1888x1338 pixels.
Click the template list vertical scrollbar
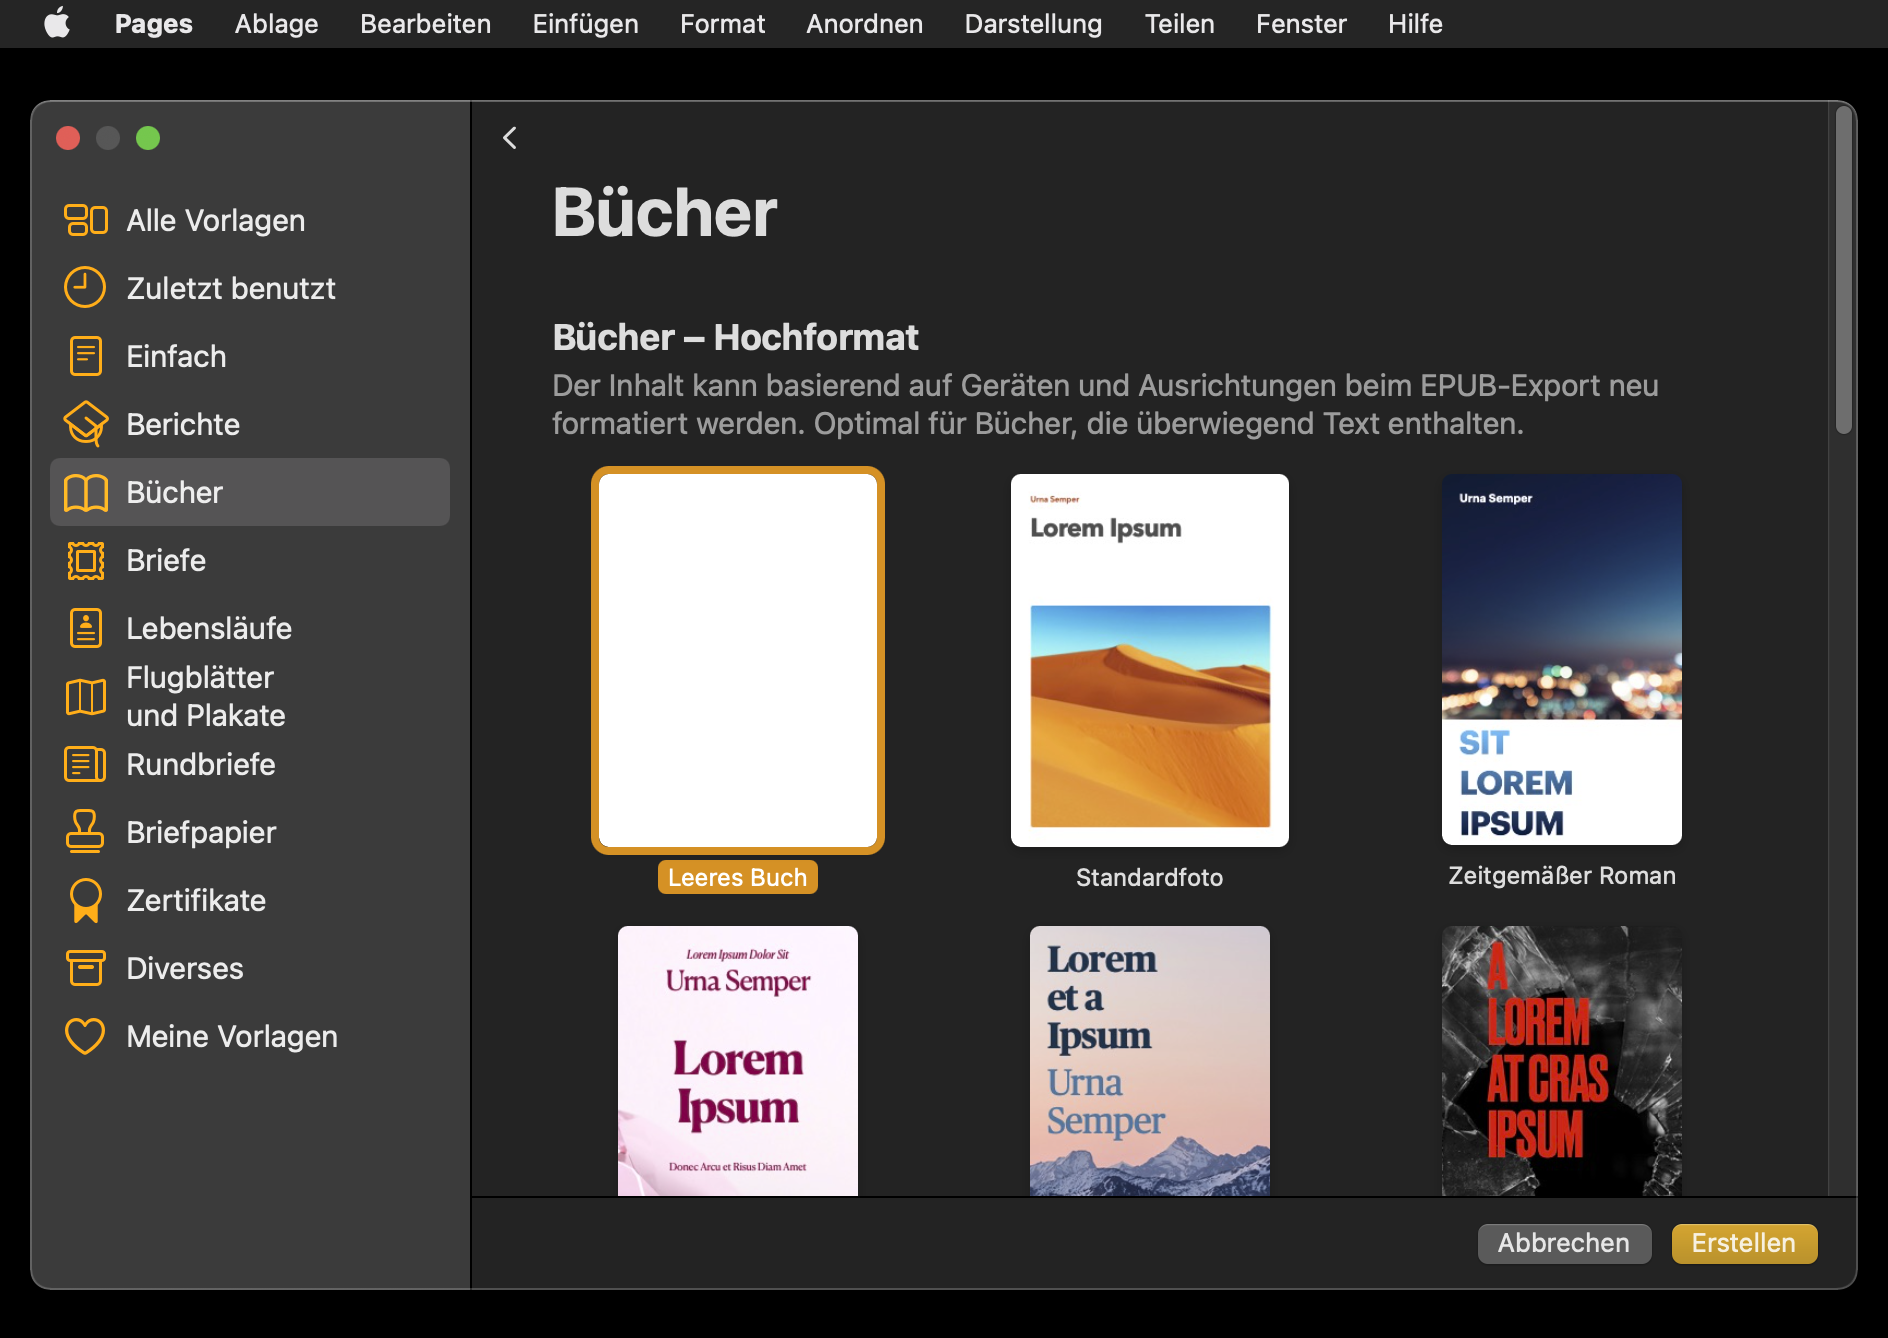[1843, 270]
